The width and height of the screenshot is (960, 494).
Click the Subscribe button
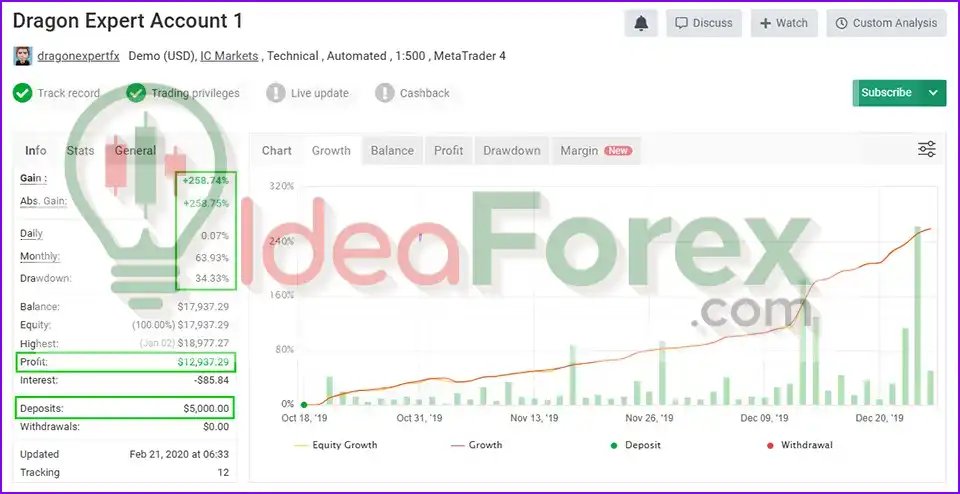(887, 92)
